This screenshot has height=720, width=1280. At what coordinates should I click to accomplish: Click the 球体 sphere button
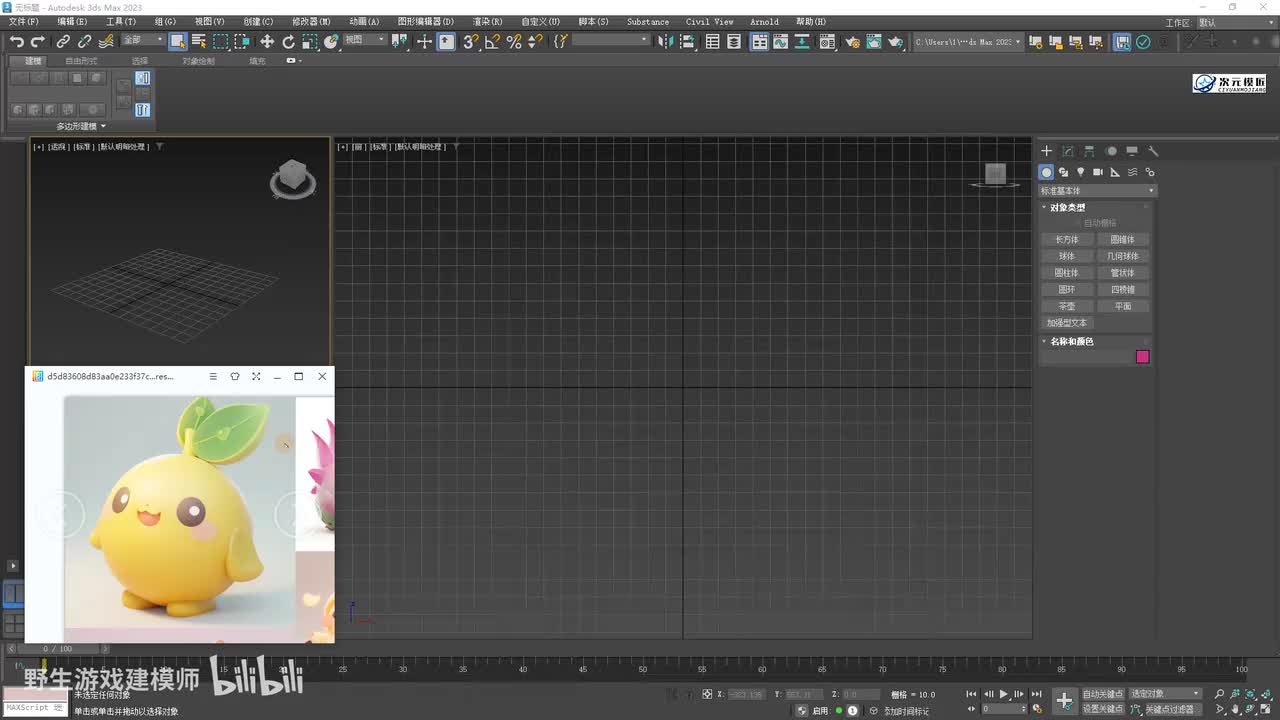pyautogui.click(x=1067, y=256)
